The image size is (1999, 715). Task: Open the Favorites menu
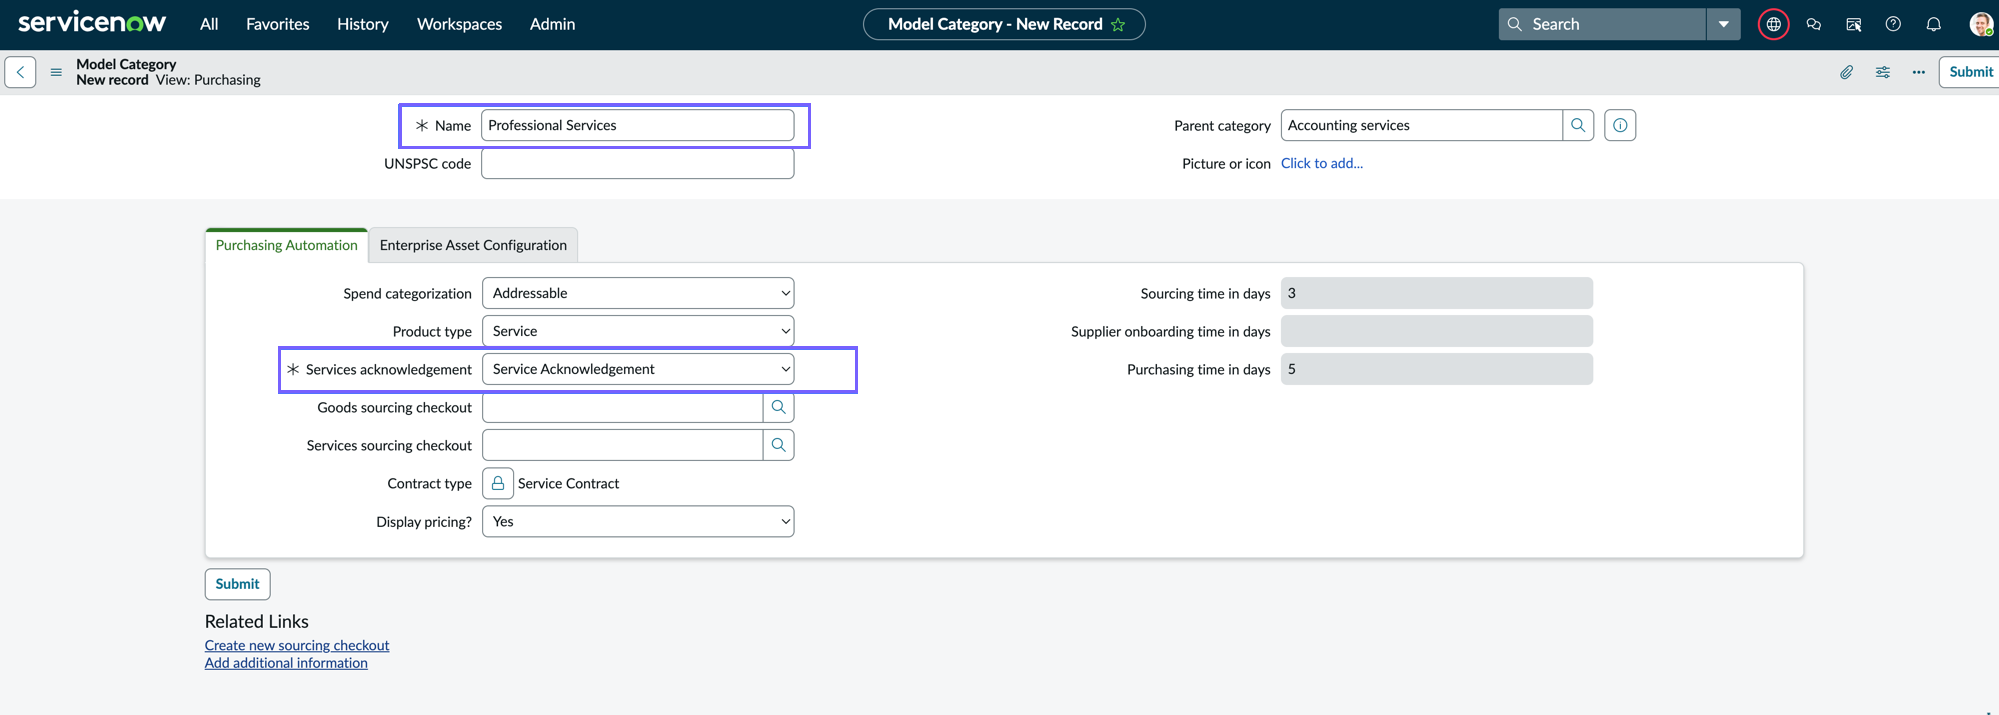(277, 24)
